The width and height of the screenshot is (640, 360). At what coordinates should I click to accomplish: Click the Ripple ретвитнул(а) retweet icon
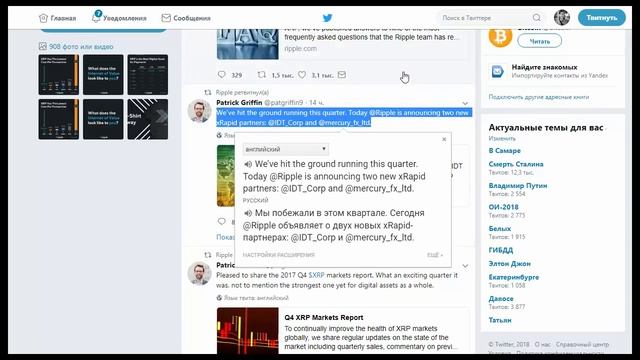point(208,92)
